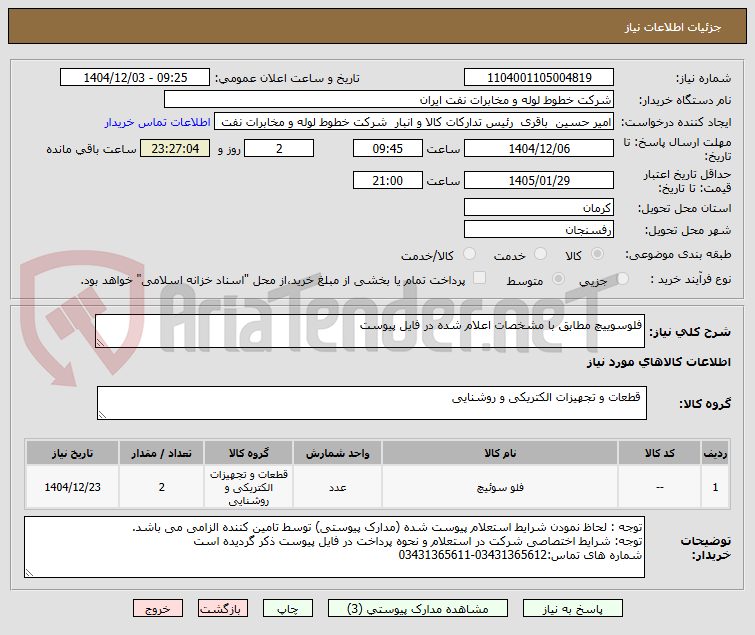Click the تعداد / مقدار column header
This screenshot has width=755, height=635.
[x=161, y=453]
